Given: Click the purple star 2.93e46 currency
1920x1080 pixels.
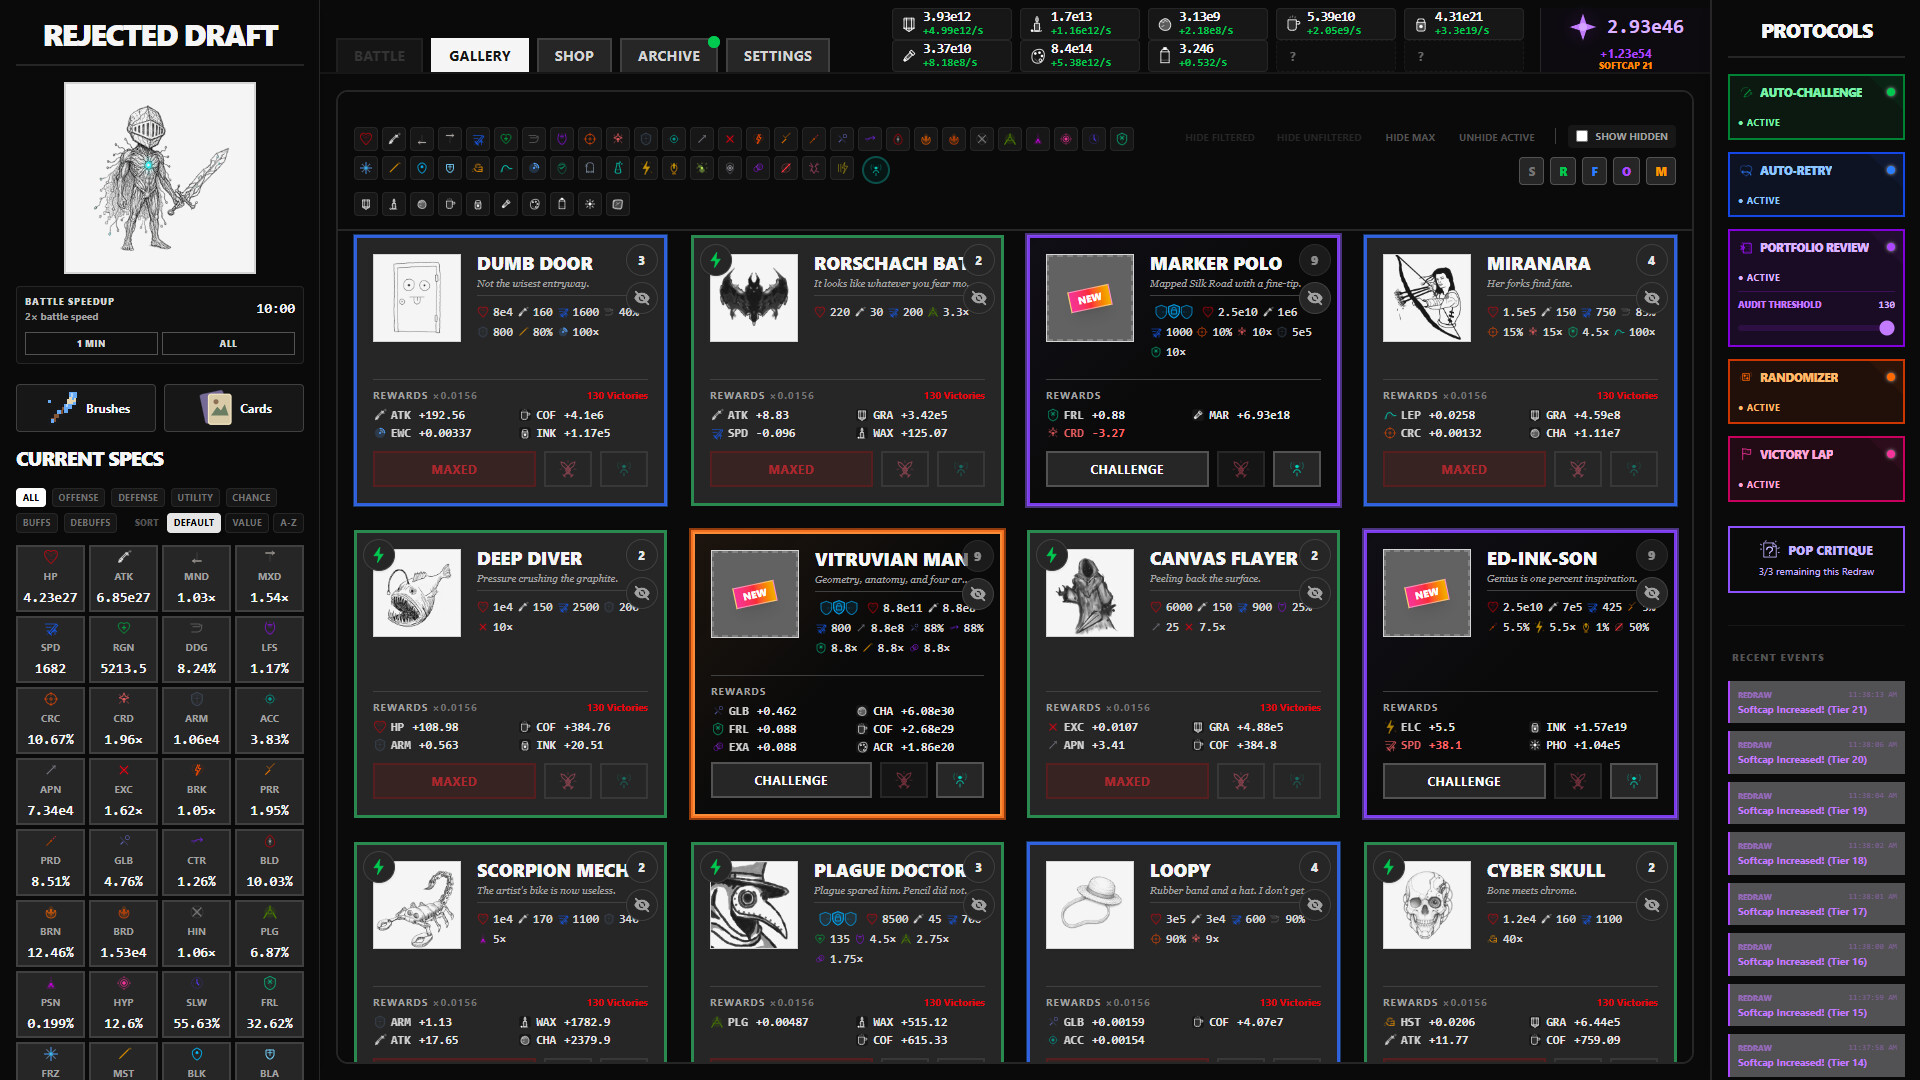Looking at the screenshot, I should point(1626,27).
